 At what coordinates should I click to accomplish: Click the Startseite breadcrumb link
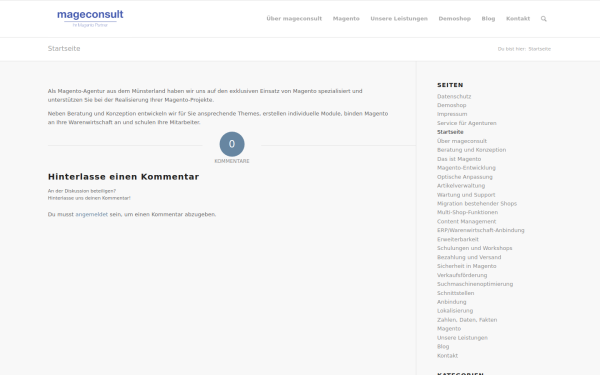tap(540, 49)
